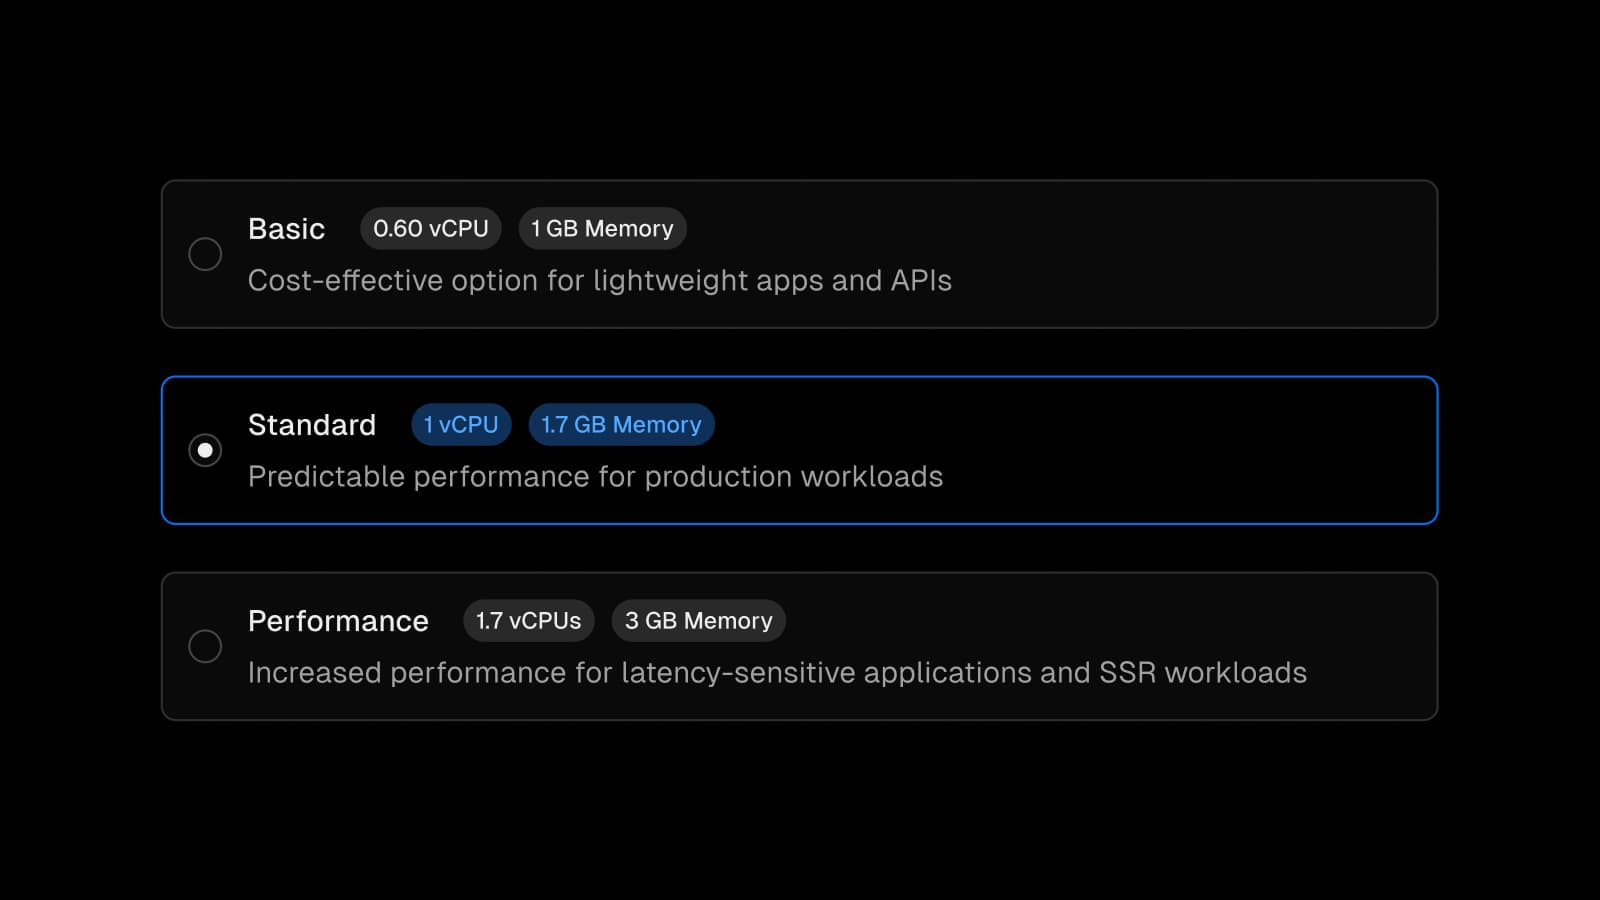Image resolution: width=1600 pixels, height=900 pixels.
Task: Click the word APIs in Basic description
Action: pos(920,280)
